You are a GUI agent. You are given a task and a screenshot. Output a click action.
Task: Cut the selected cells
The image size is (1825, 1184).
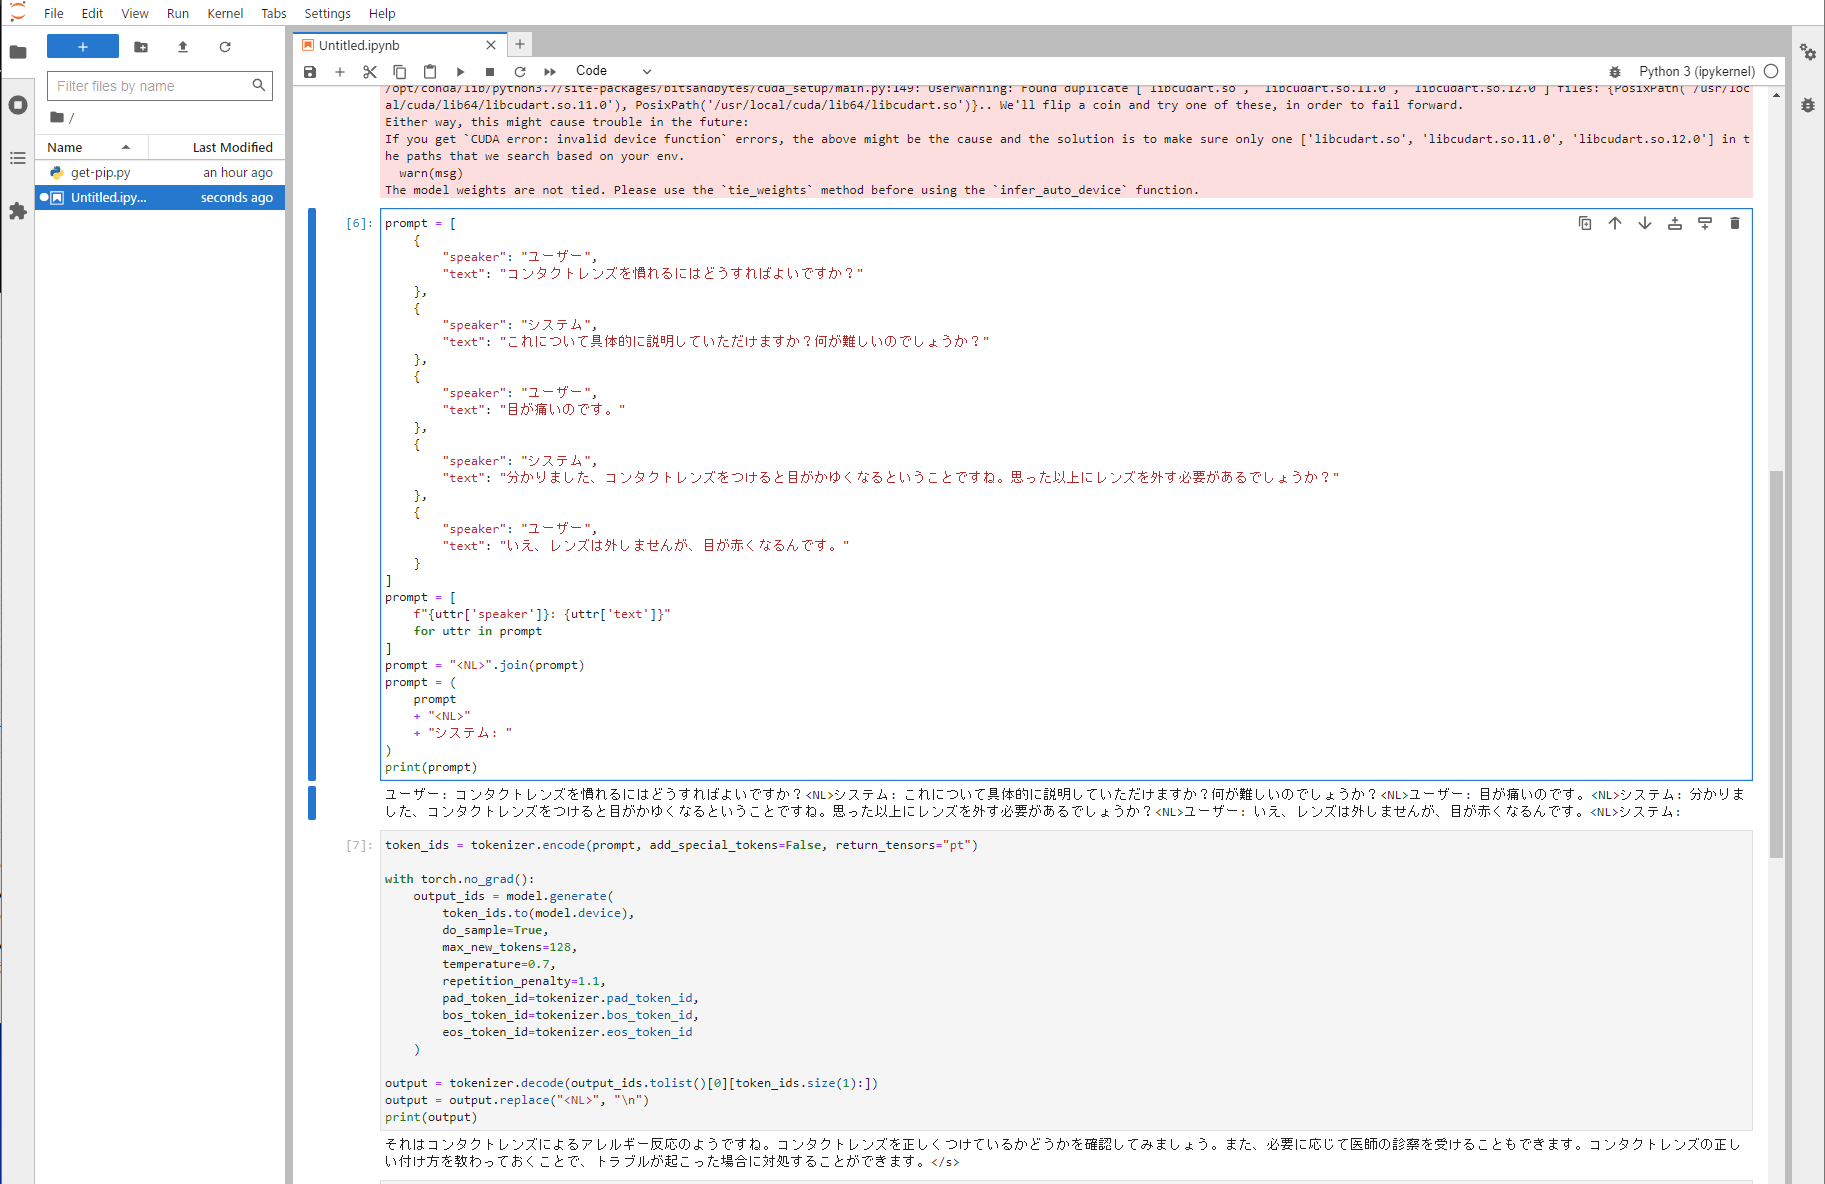pyautogui.click(x=370, y=71)
